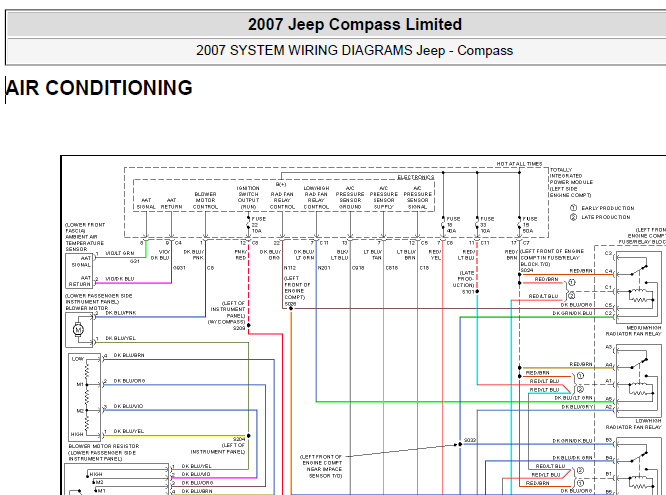This screenshot has width=666, height=495.
Task: Click the 'FUSE 16 40A' symbol
Action: coord(450,225)
